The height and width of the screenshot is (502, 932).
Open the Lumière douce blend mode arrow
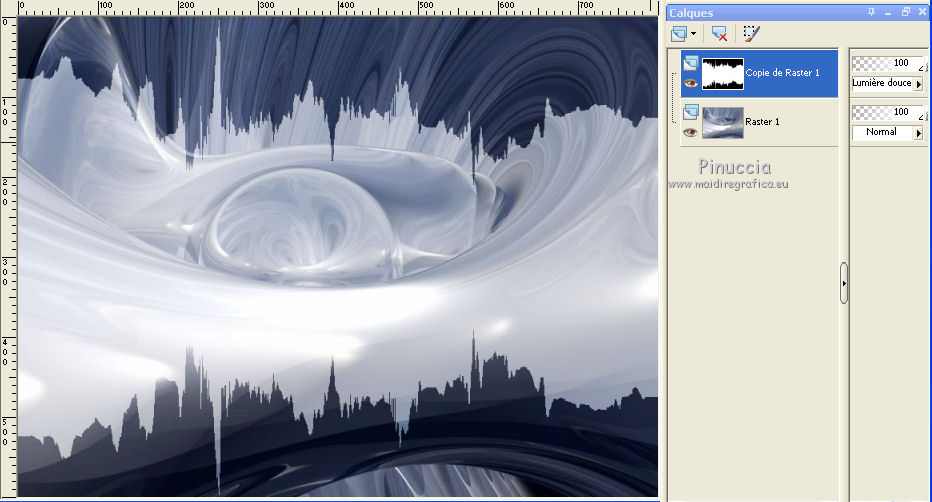918,84
